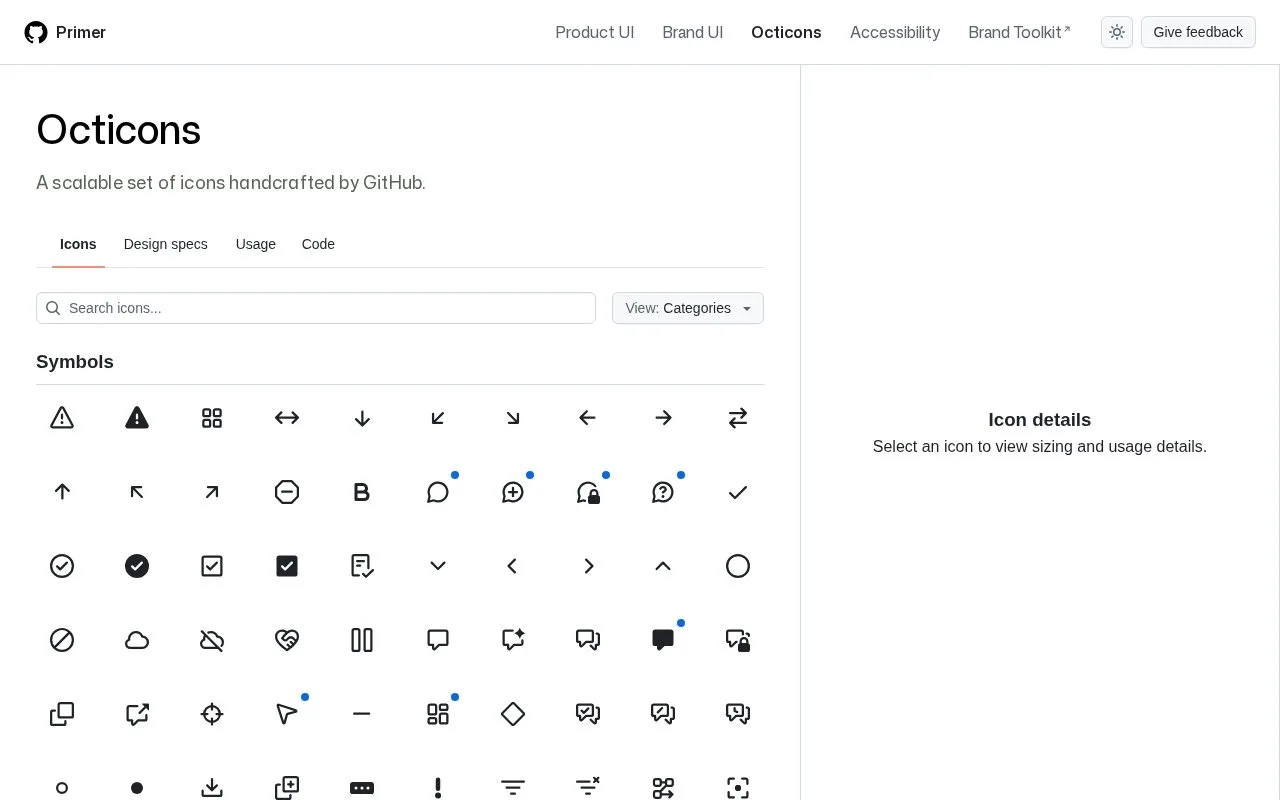The width and height of the screenshot is (1280, 800).
Task: Select the cloud-offline crossed cloud icon
Action: [212, 640]
